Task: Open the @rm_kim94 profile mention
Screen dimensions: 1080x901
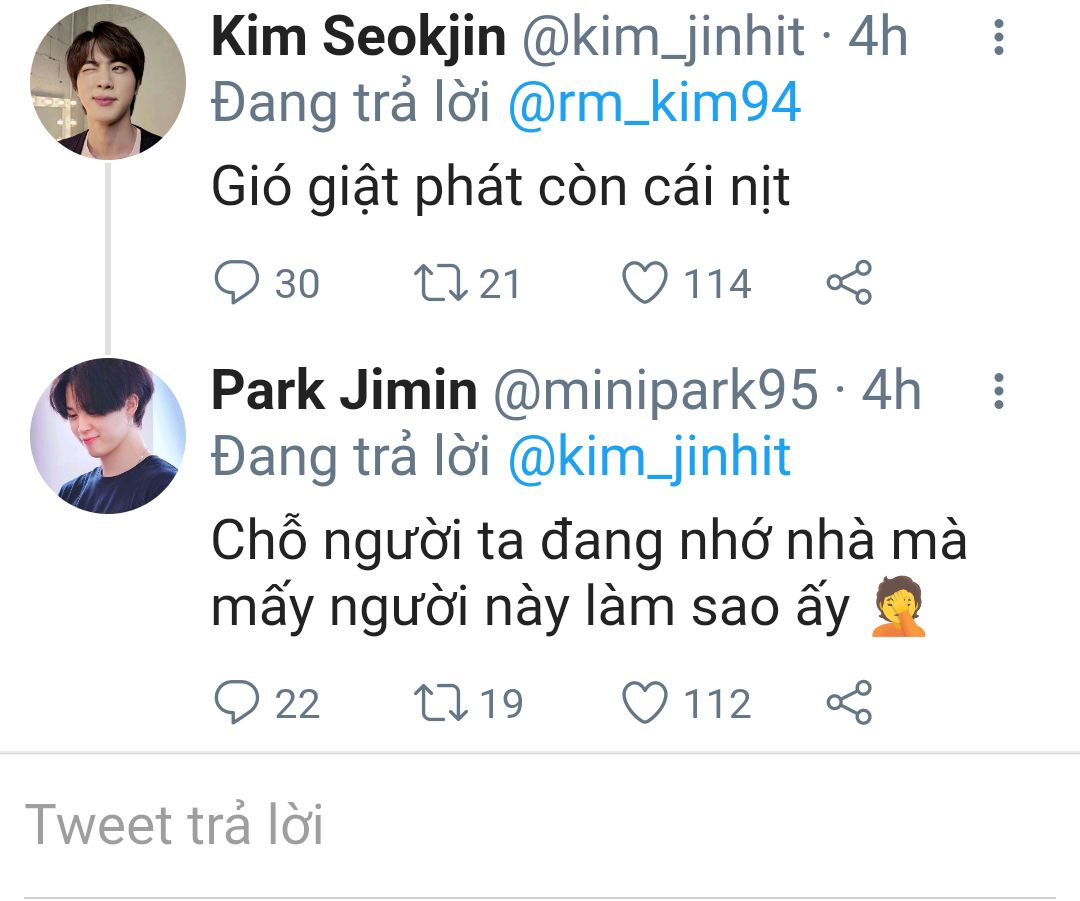Action: (654, 104)
